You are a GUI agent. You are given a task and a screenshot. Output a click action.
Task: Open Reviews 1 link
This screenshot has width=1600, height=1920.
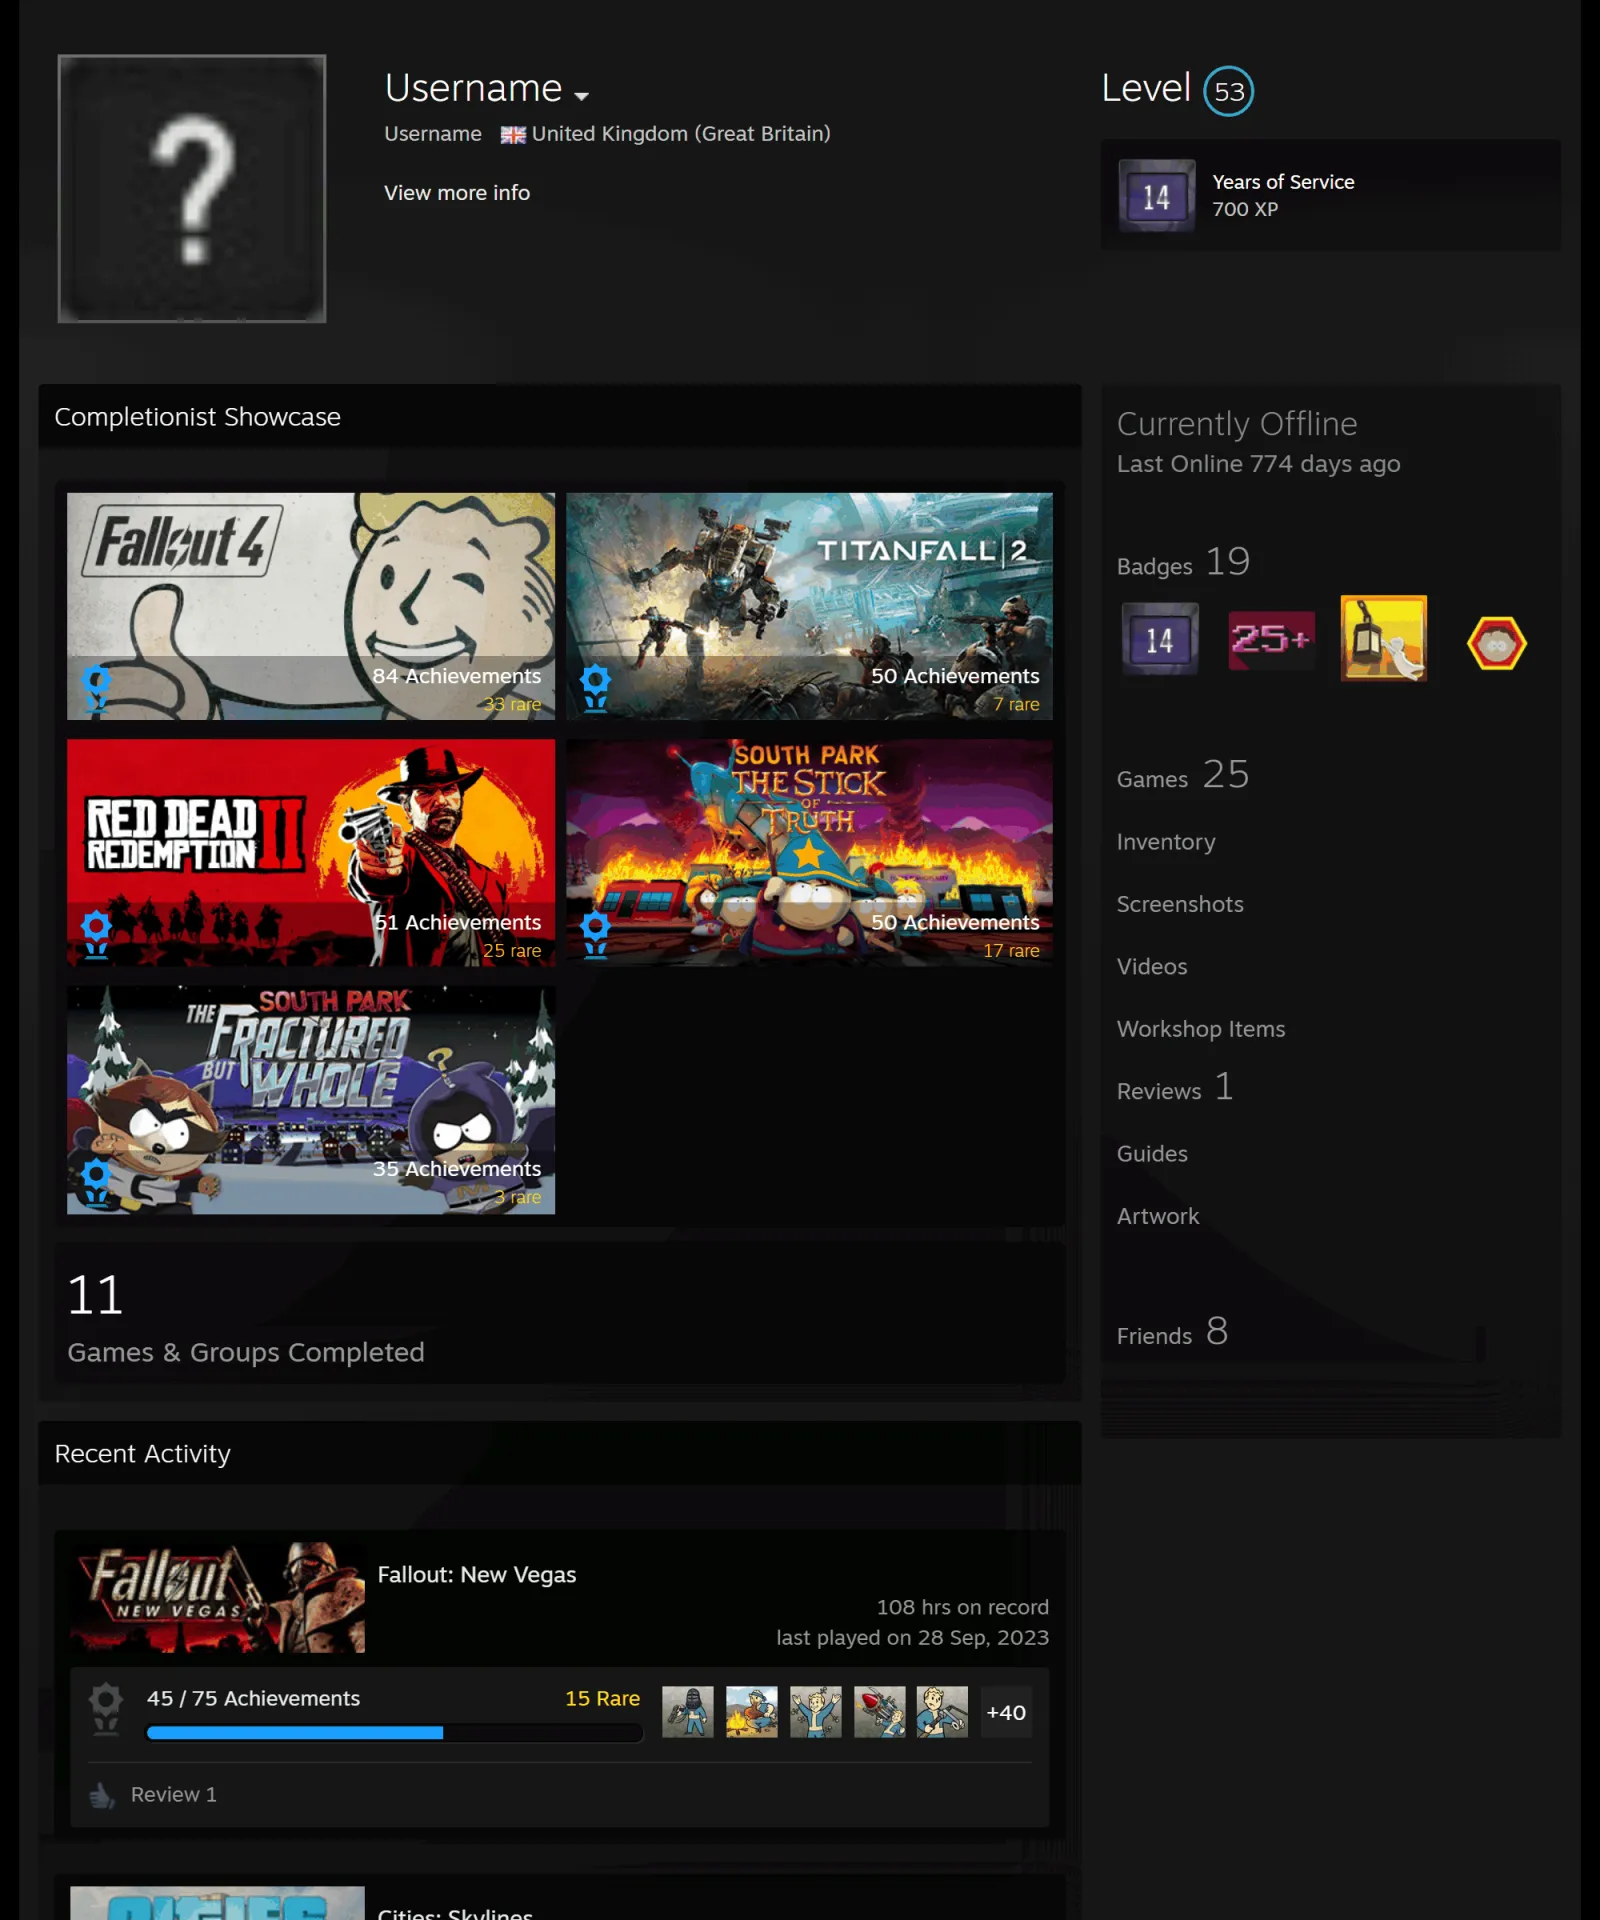(x=1175, y=1088)
